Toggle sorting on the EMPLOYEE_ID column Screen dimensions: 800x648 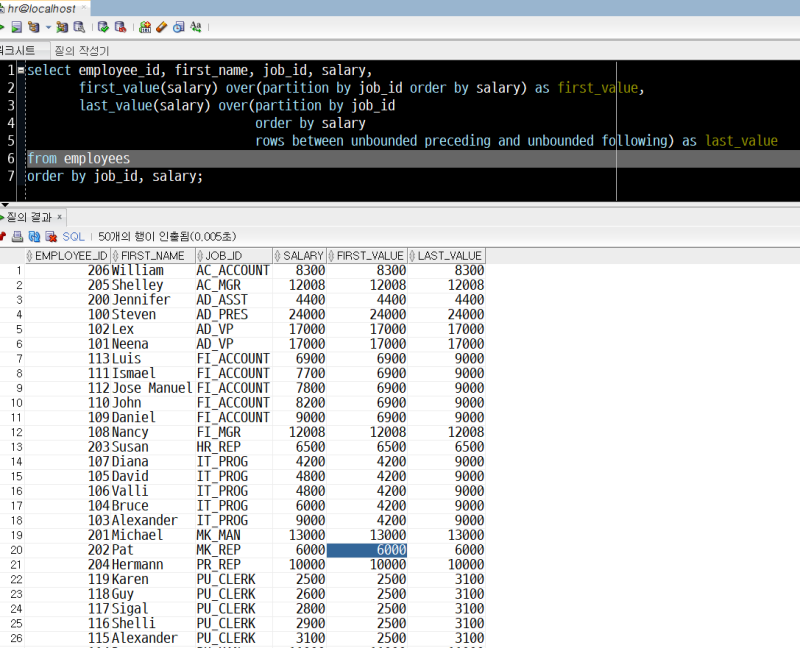pyautogui.click(x=68, y=255)
